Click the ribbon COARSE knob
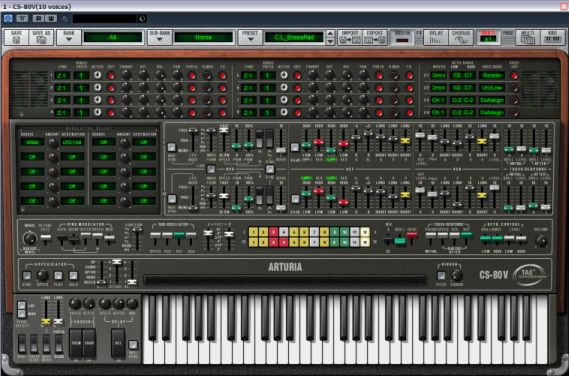The width and height of the screenshot is (569, 376). click(x=457, y=276)
